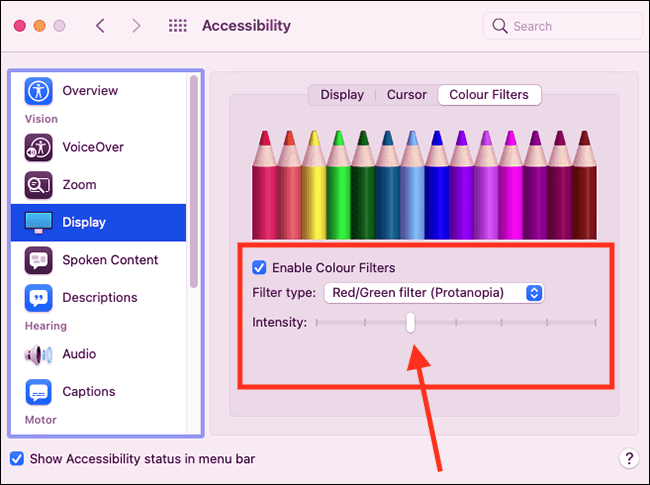Click the blue Filter type stepper arrows
Image resolution: width=650 pixels, height=485 pixels.
(x=534, y=293)
